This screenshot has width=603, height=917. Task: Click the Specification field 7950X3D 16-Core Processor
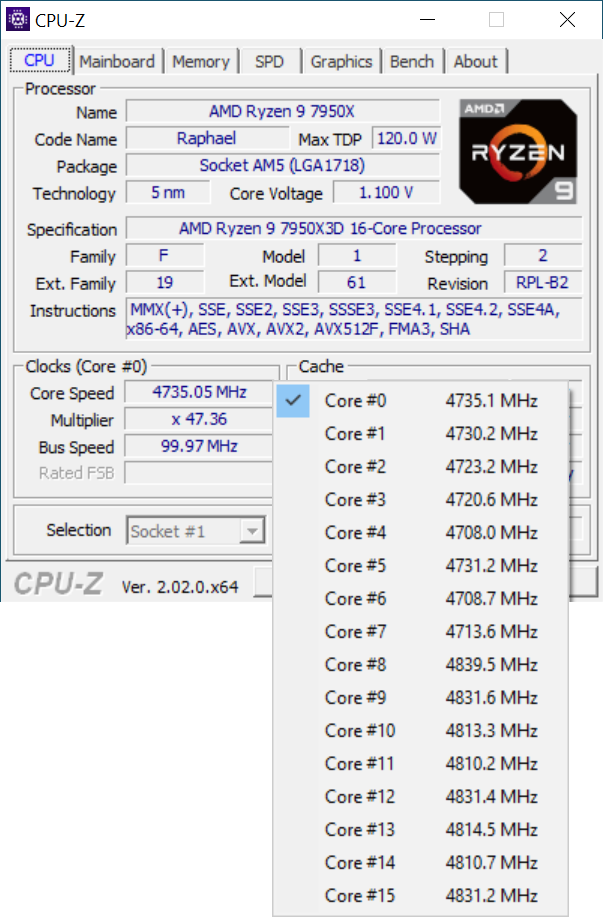354,228
